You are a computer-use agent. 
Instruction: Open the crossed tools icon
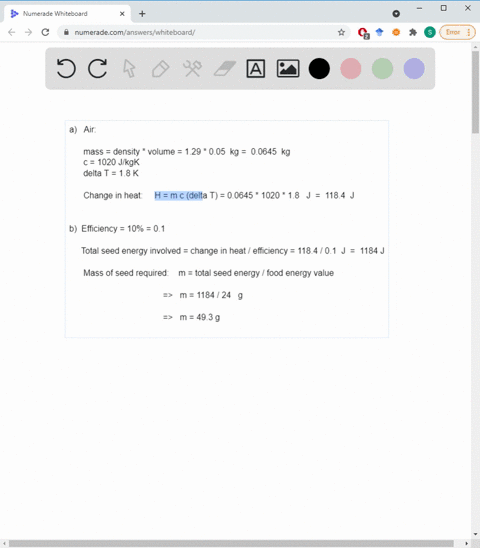[x=192, y=68]
